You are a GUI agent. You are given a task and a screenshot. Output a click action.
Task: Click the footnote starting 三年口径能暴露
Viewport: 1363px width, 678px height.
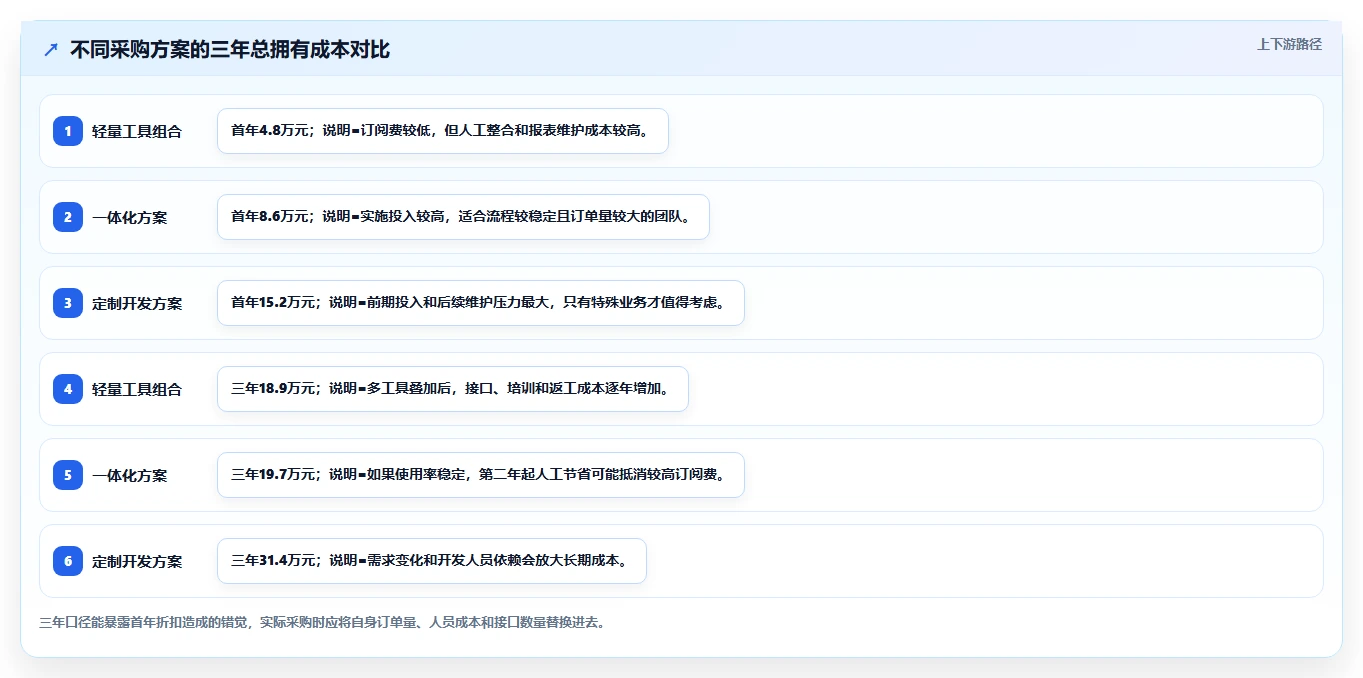(x=322, y=622)
